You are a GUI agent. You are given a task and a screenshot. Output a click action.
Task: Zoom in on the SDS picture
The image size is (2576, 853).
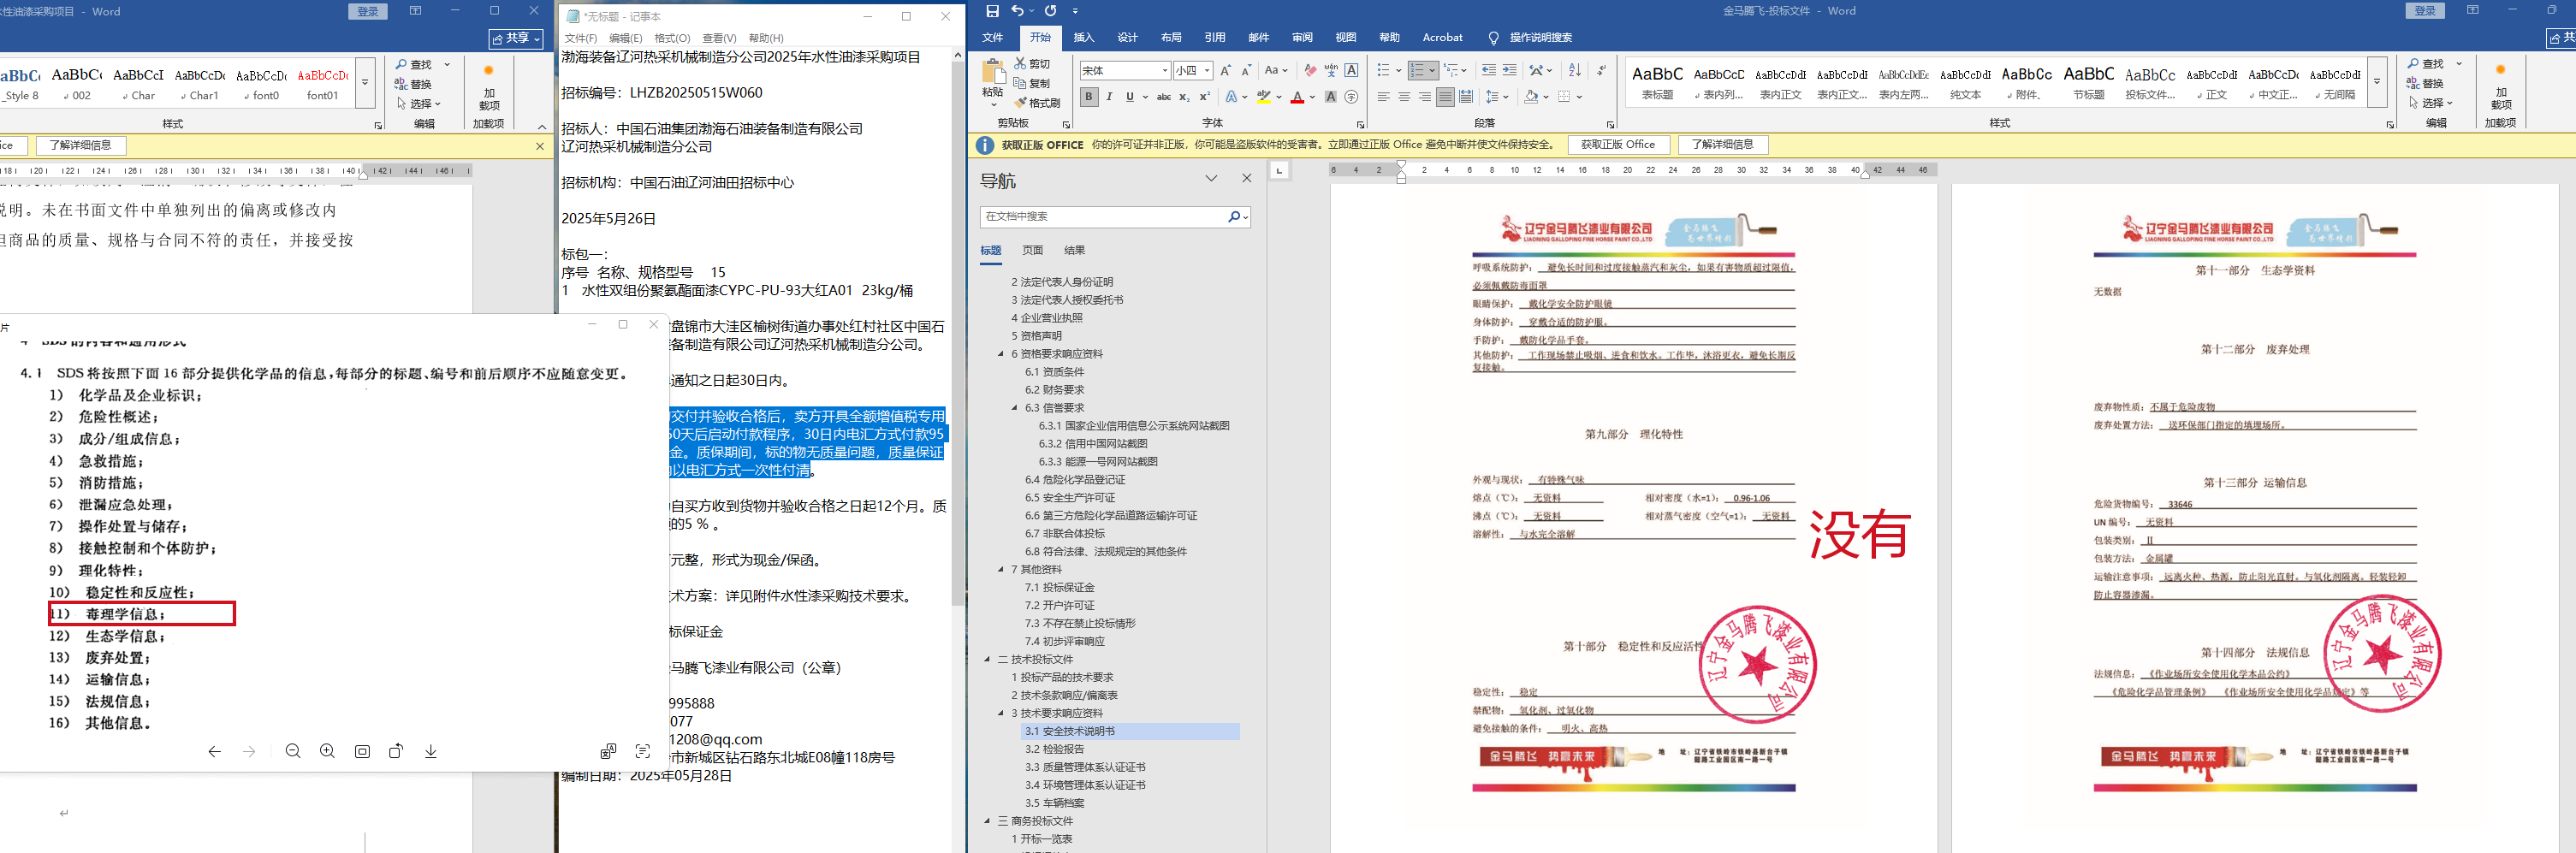pyautogui.click(x=327, y=751)
